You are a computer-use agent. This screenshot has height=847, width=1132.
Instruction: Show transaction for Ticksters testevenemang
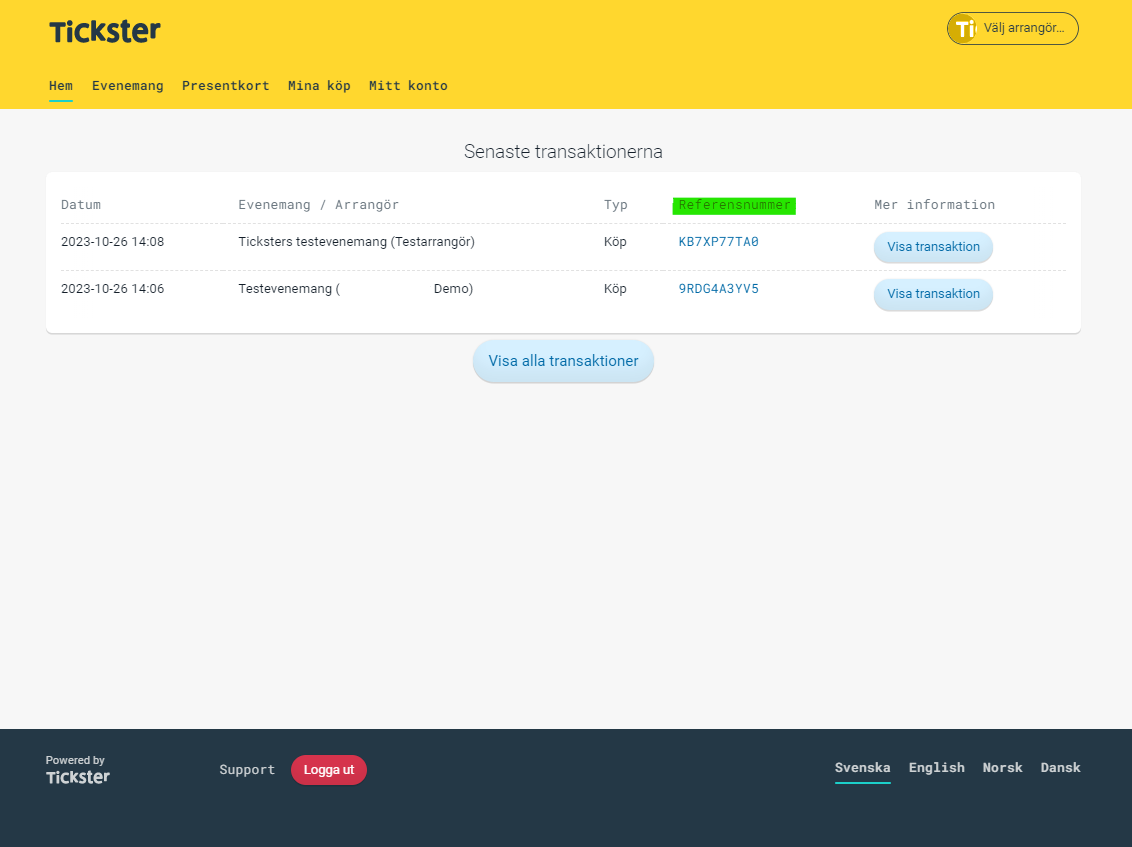pyautogui.click(x=932, y=247)
